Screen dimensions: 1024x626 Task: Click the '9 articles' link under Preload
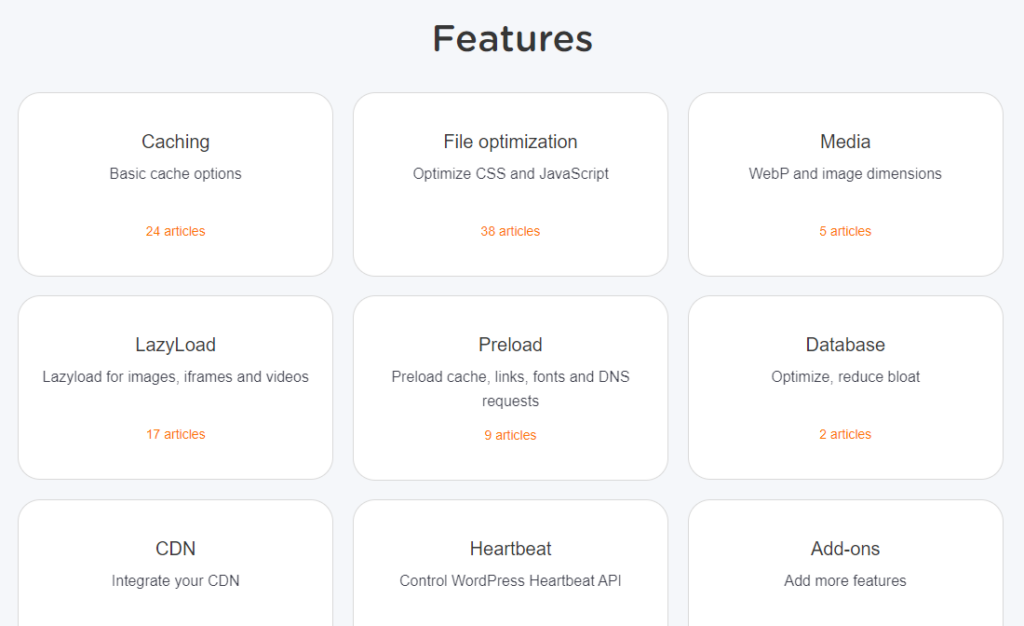(511, 435)
